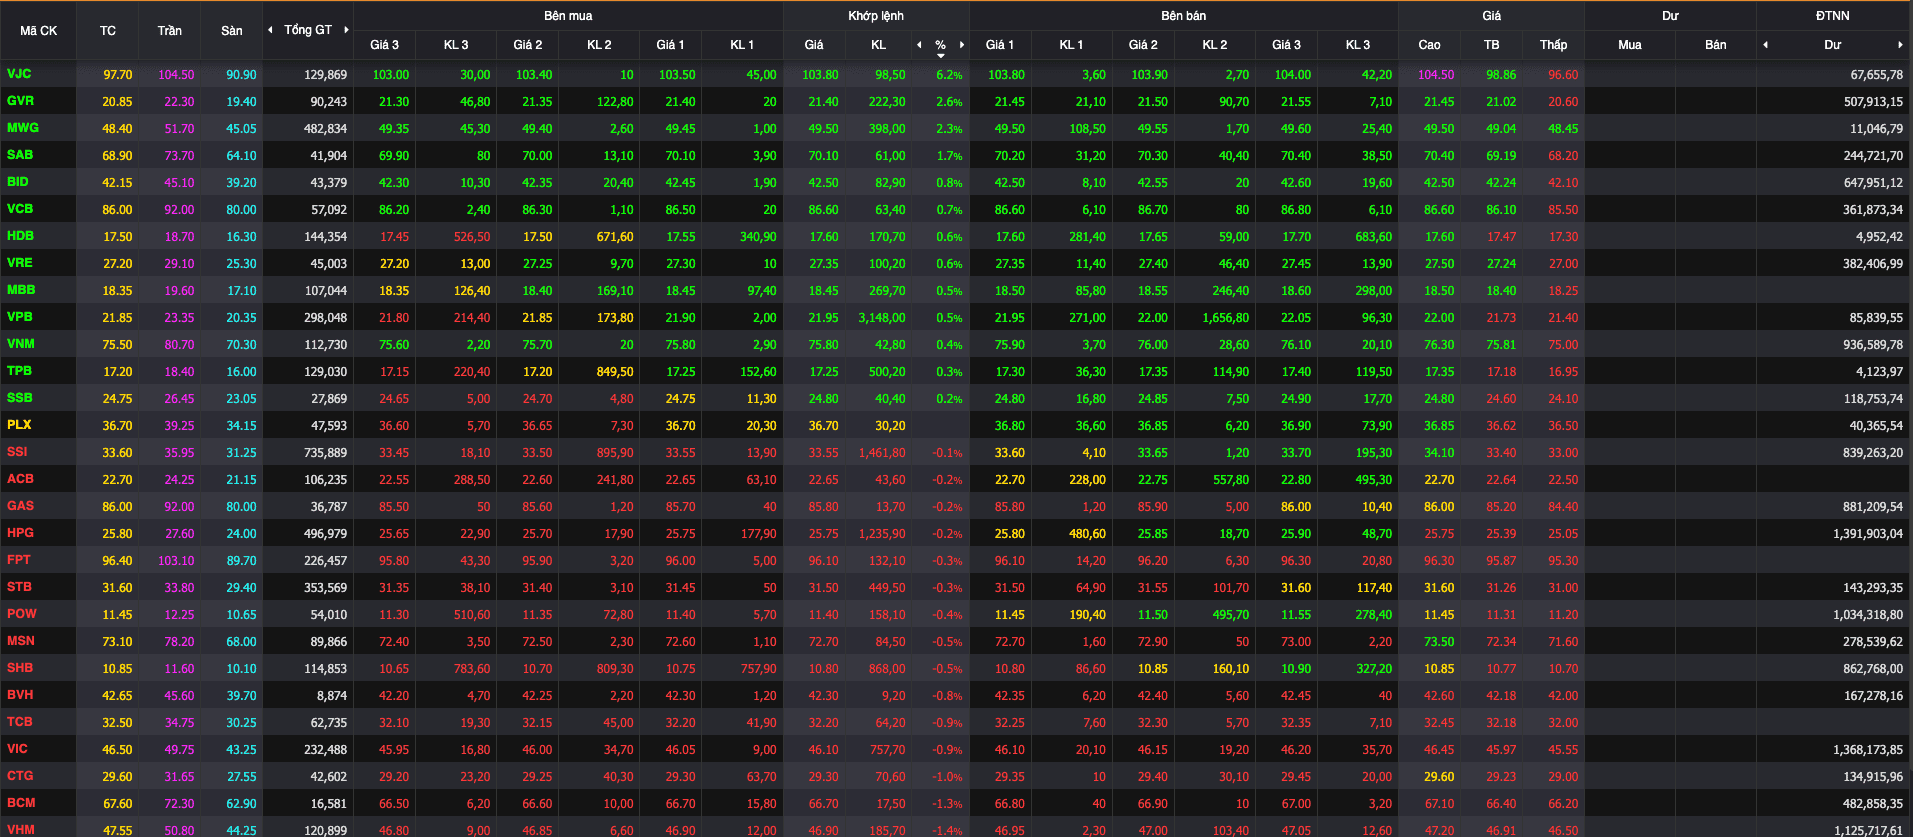Click the POW stock code
This screenshot has width=1913, height=837.
[22, 614]
